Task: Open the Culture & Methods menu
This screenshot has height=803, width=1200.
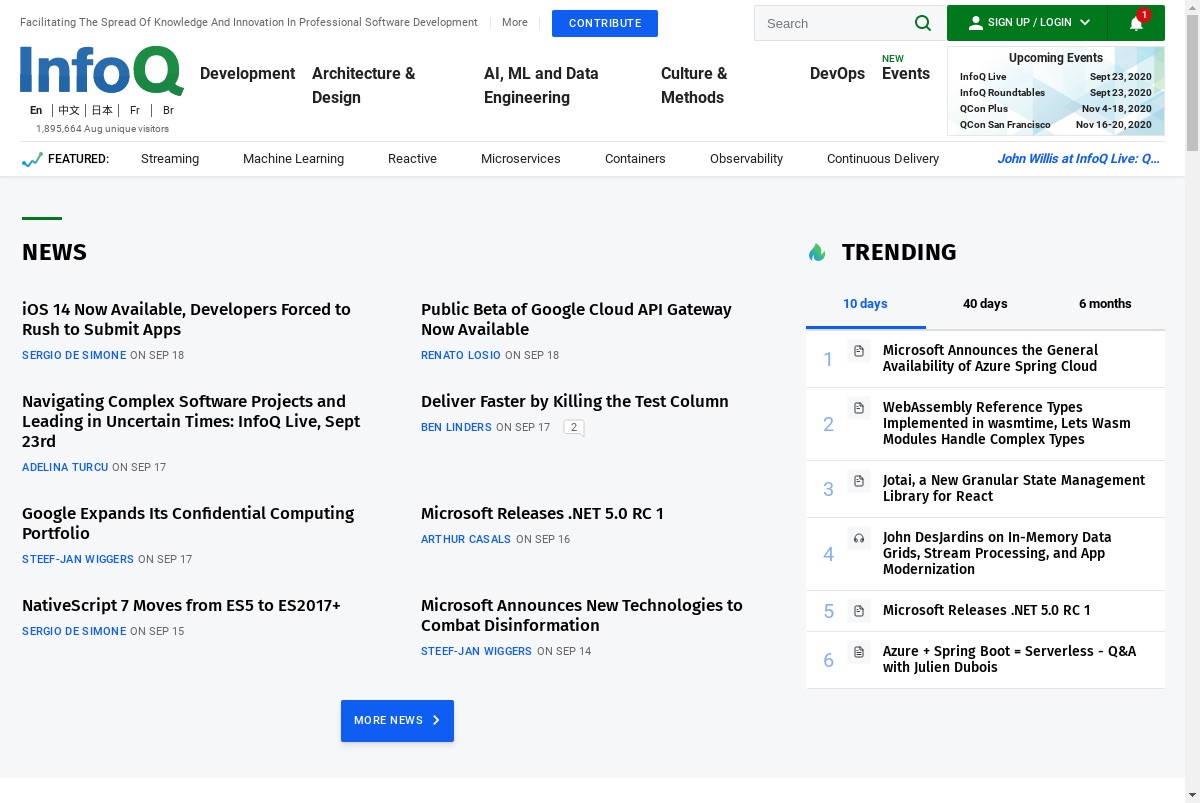Action: [x=694, y=85]
